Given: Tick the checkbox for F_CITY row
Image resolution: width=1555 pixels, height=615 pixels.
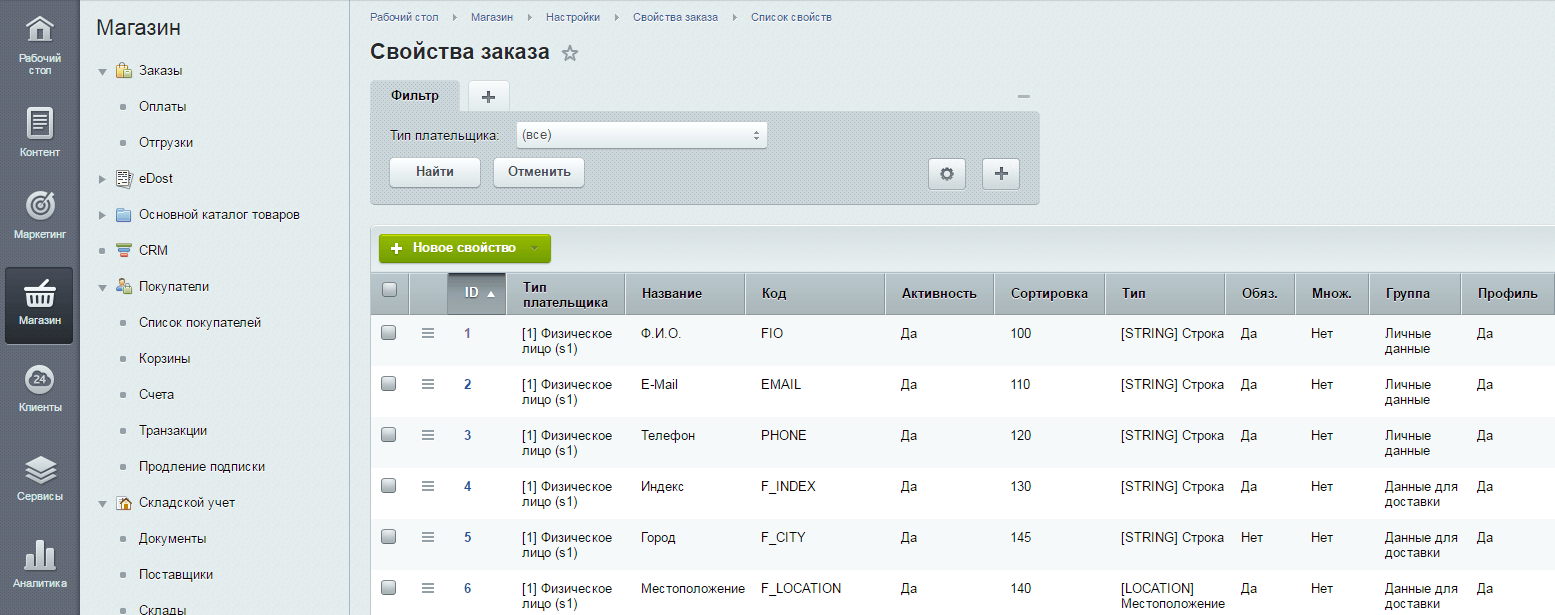Looking at the screenshot, I should 389,537.
